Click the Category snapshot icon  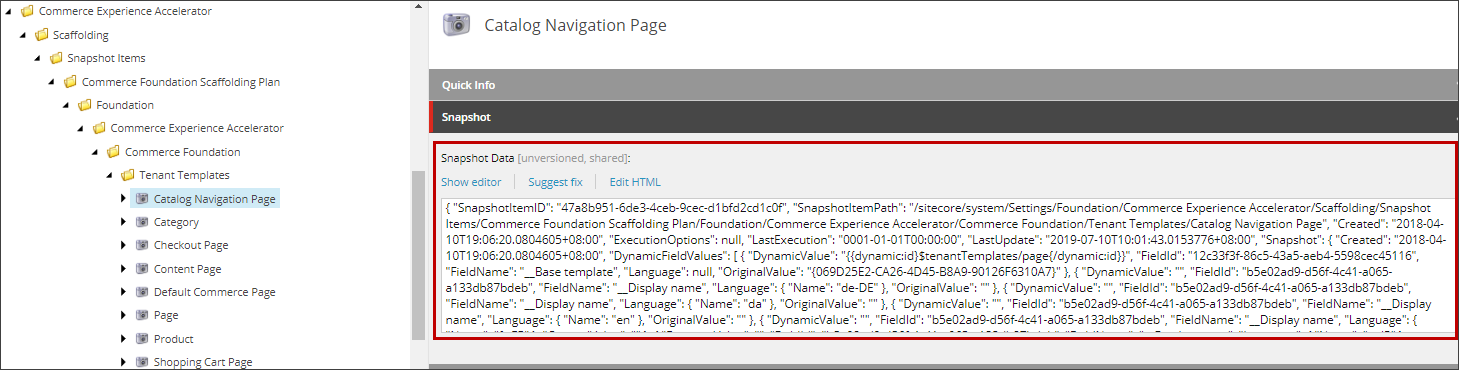coord(142,222)
